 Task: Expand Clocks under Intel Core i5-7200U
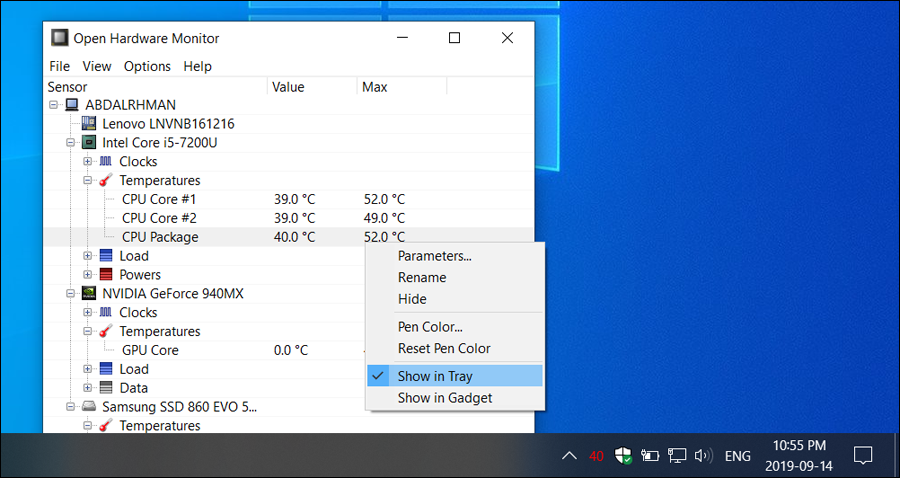click(x=87, y=161)
